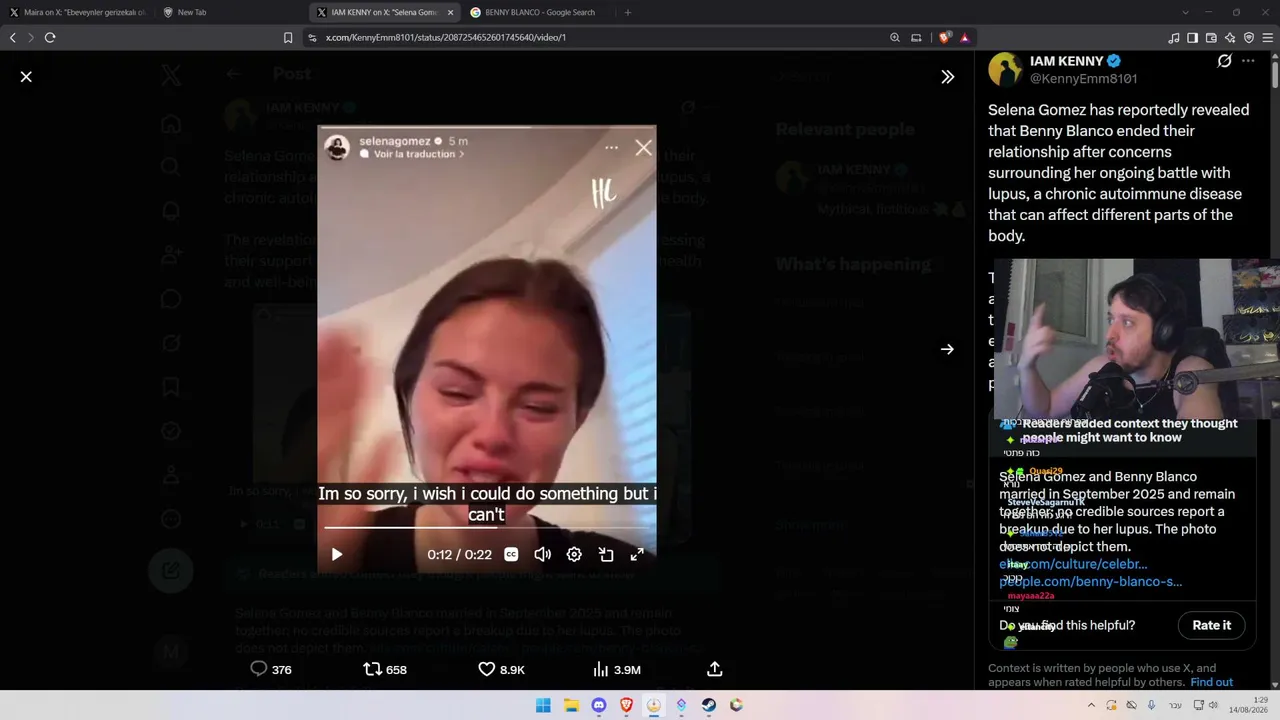Toggle closed captions on the video
Viewport: 1280px width, 720px height.
pyautogui.click(x=511, y=554)
